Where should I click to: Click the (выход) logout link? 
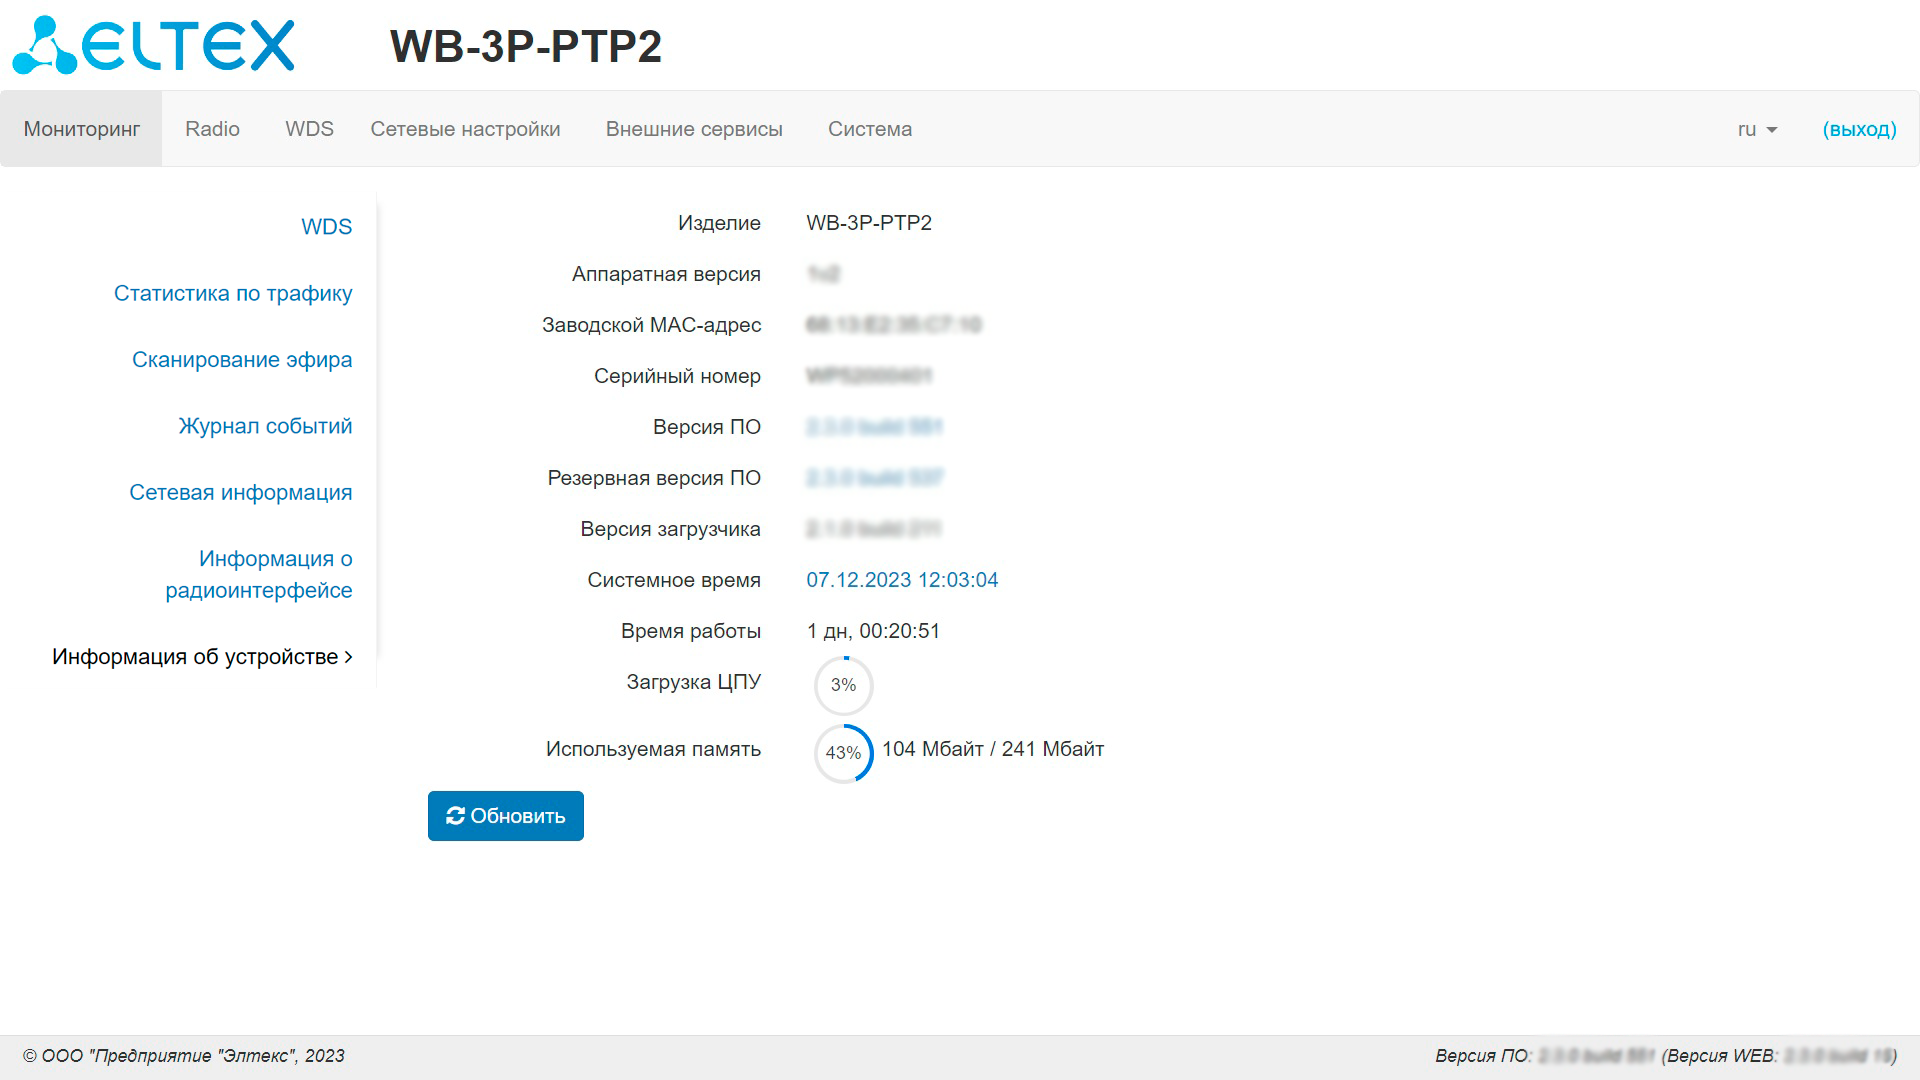pos(1859,129)
